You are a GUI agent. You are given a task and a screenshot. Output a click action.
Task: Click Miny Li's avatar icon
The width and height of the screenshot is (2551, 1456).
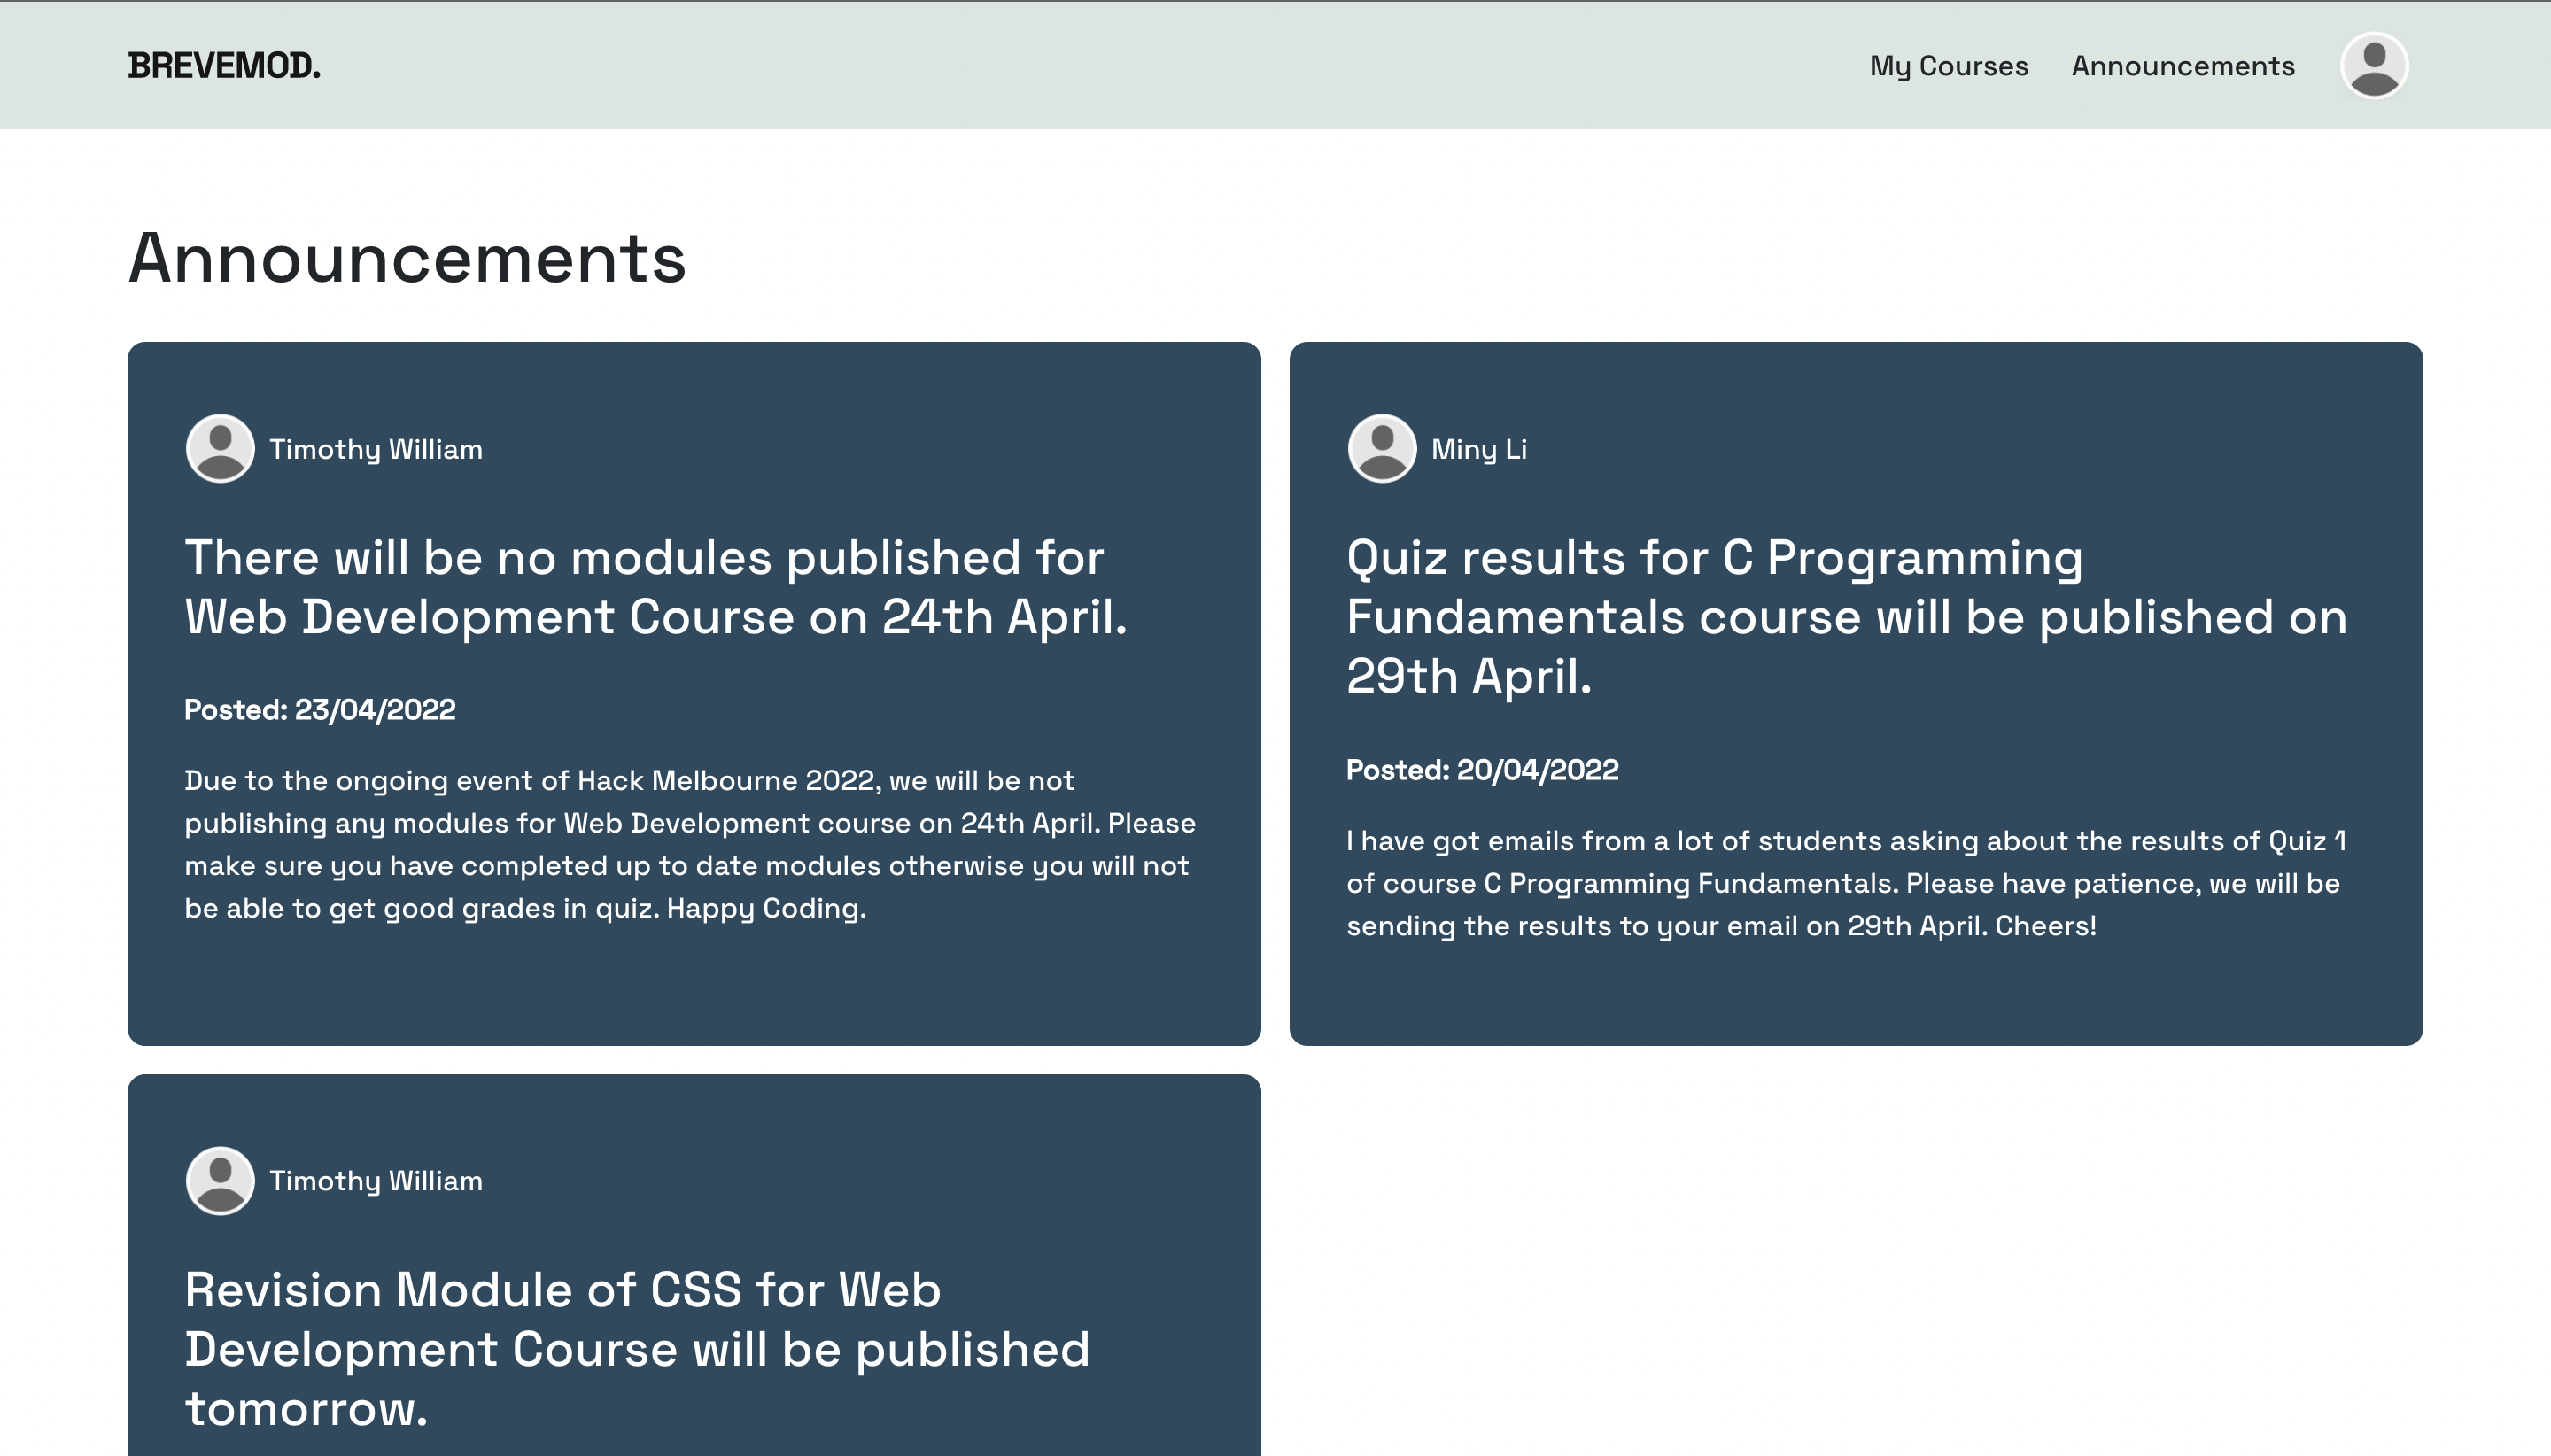1381,449
